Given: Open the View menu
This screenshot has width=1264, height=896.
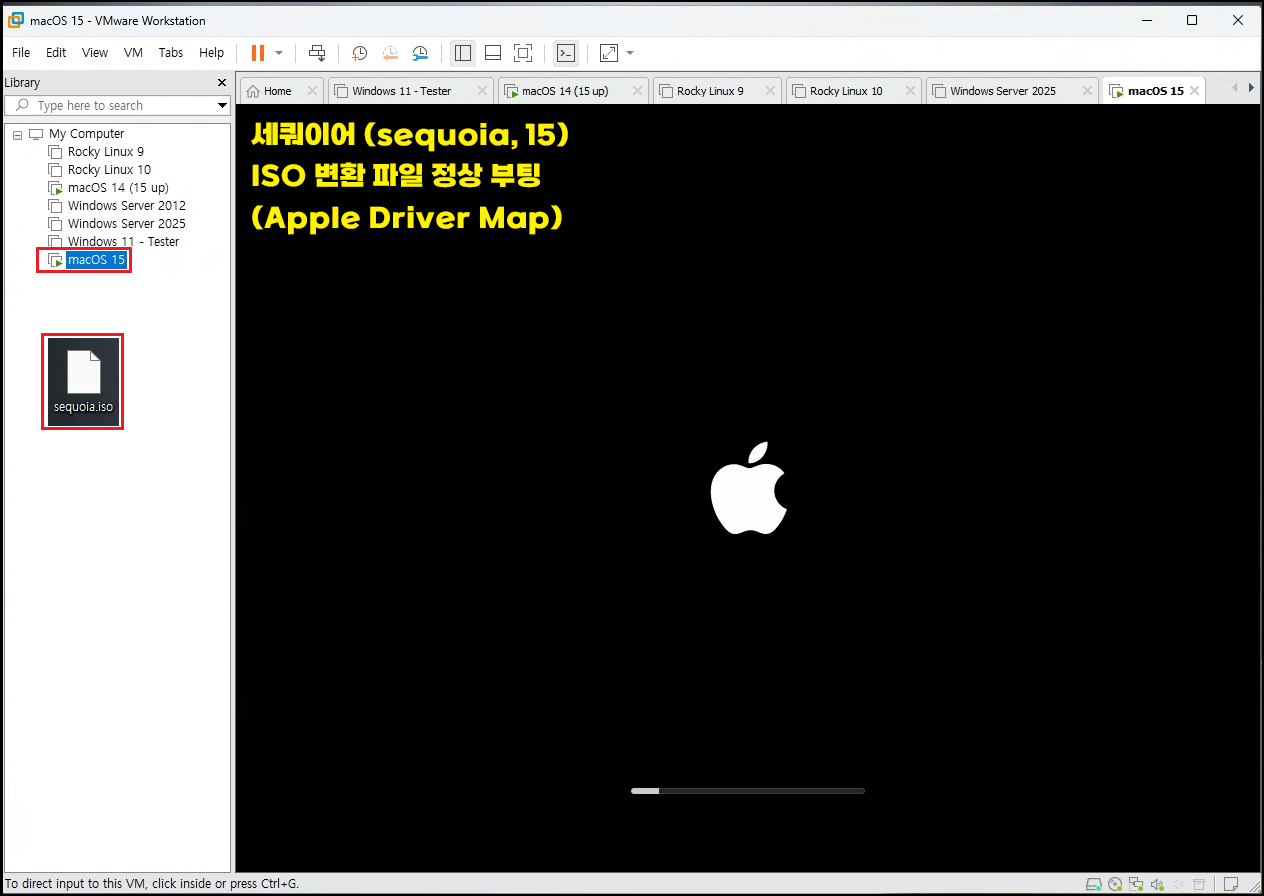Looking at the screenshot, I should (x=95, y=53).
